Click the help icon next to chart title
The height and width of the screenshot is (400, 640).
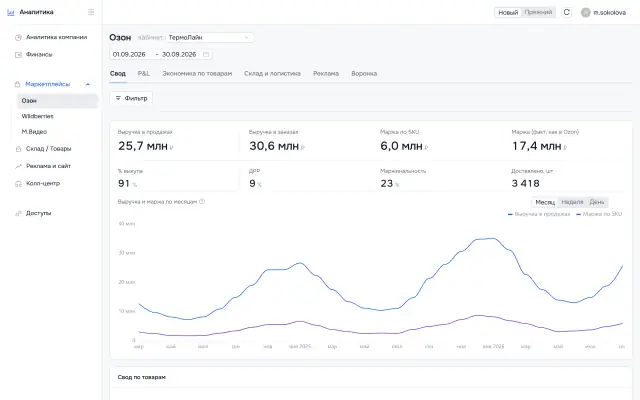[x=202, y=202]
